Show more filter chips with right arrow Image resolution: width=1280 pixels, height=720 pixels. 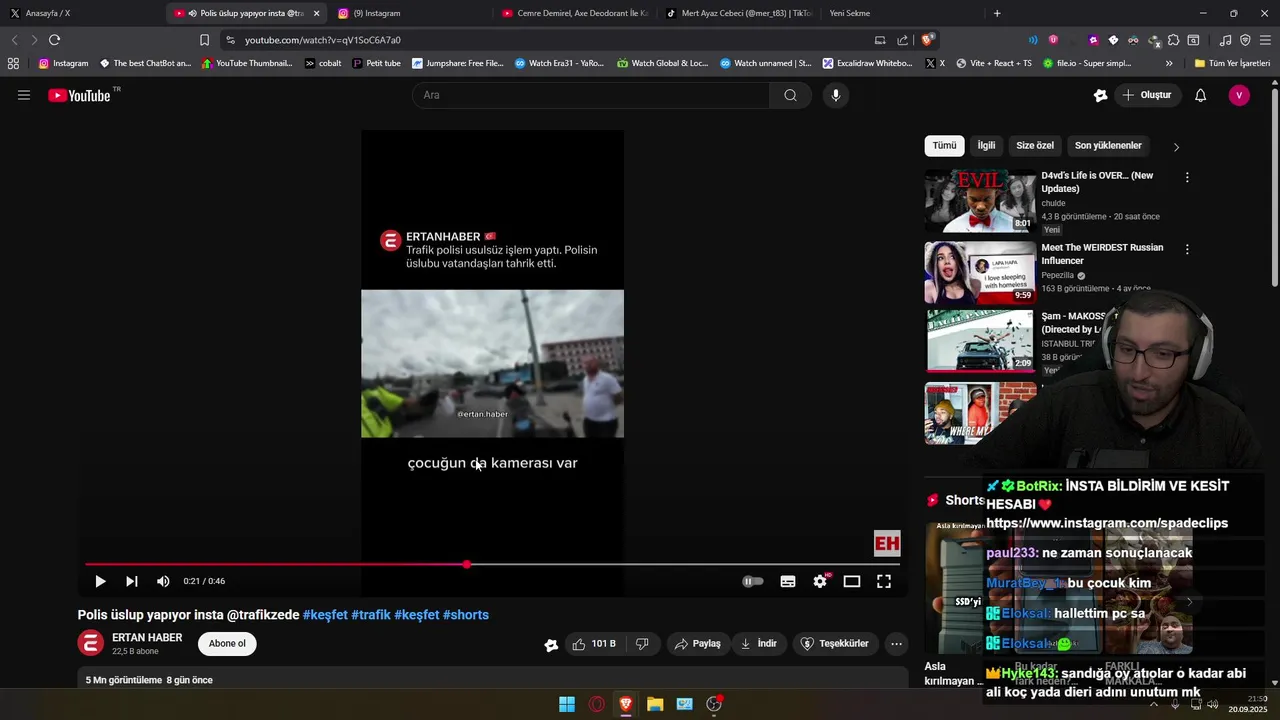(x=1176, y=147)
